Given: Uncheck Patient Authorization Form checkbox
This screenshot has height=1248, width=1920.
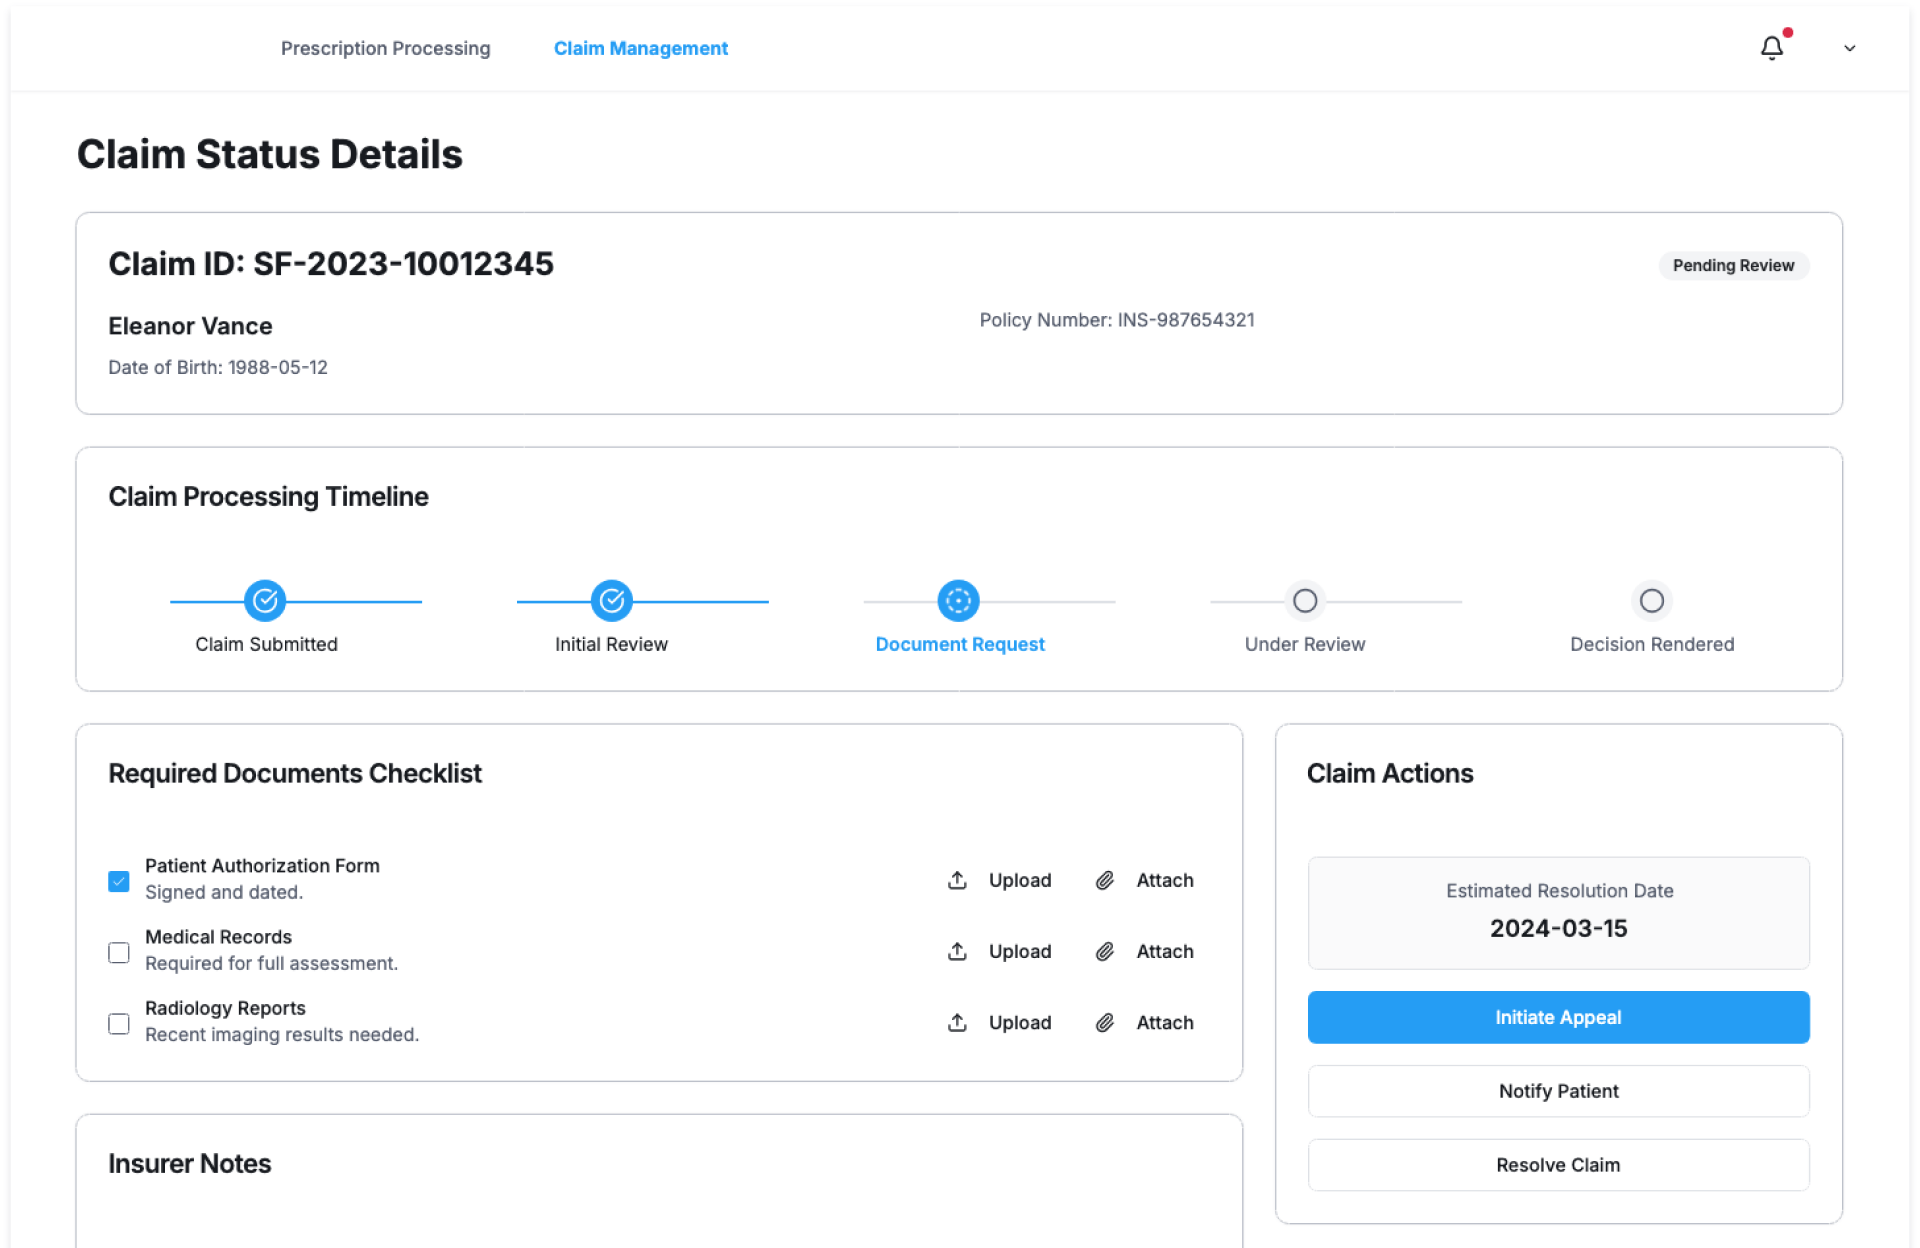Looking at the screenshot, I should [119, 881].
